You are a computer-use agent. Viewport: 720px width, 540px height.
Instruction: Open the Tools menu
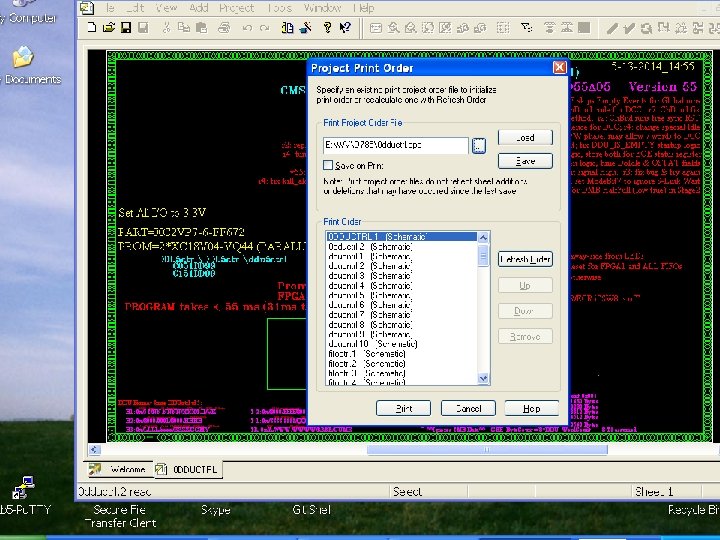[x=279, y=8]
